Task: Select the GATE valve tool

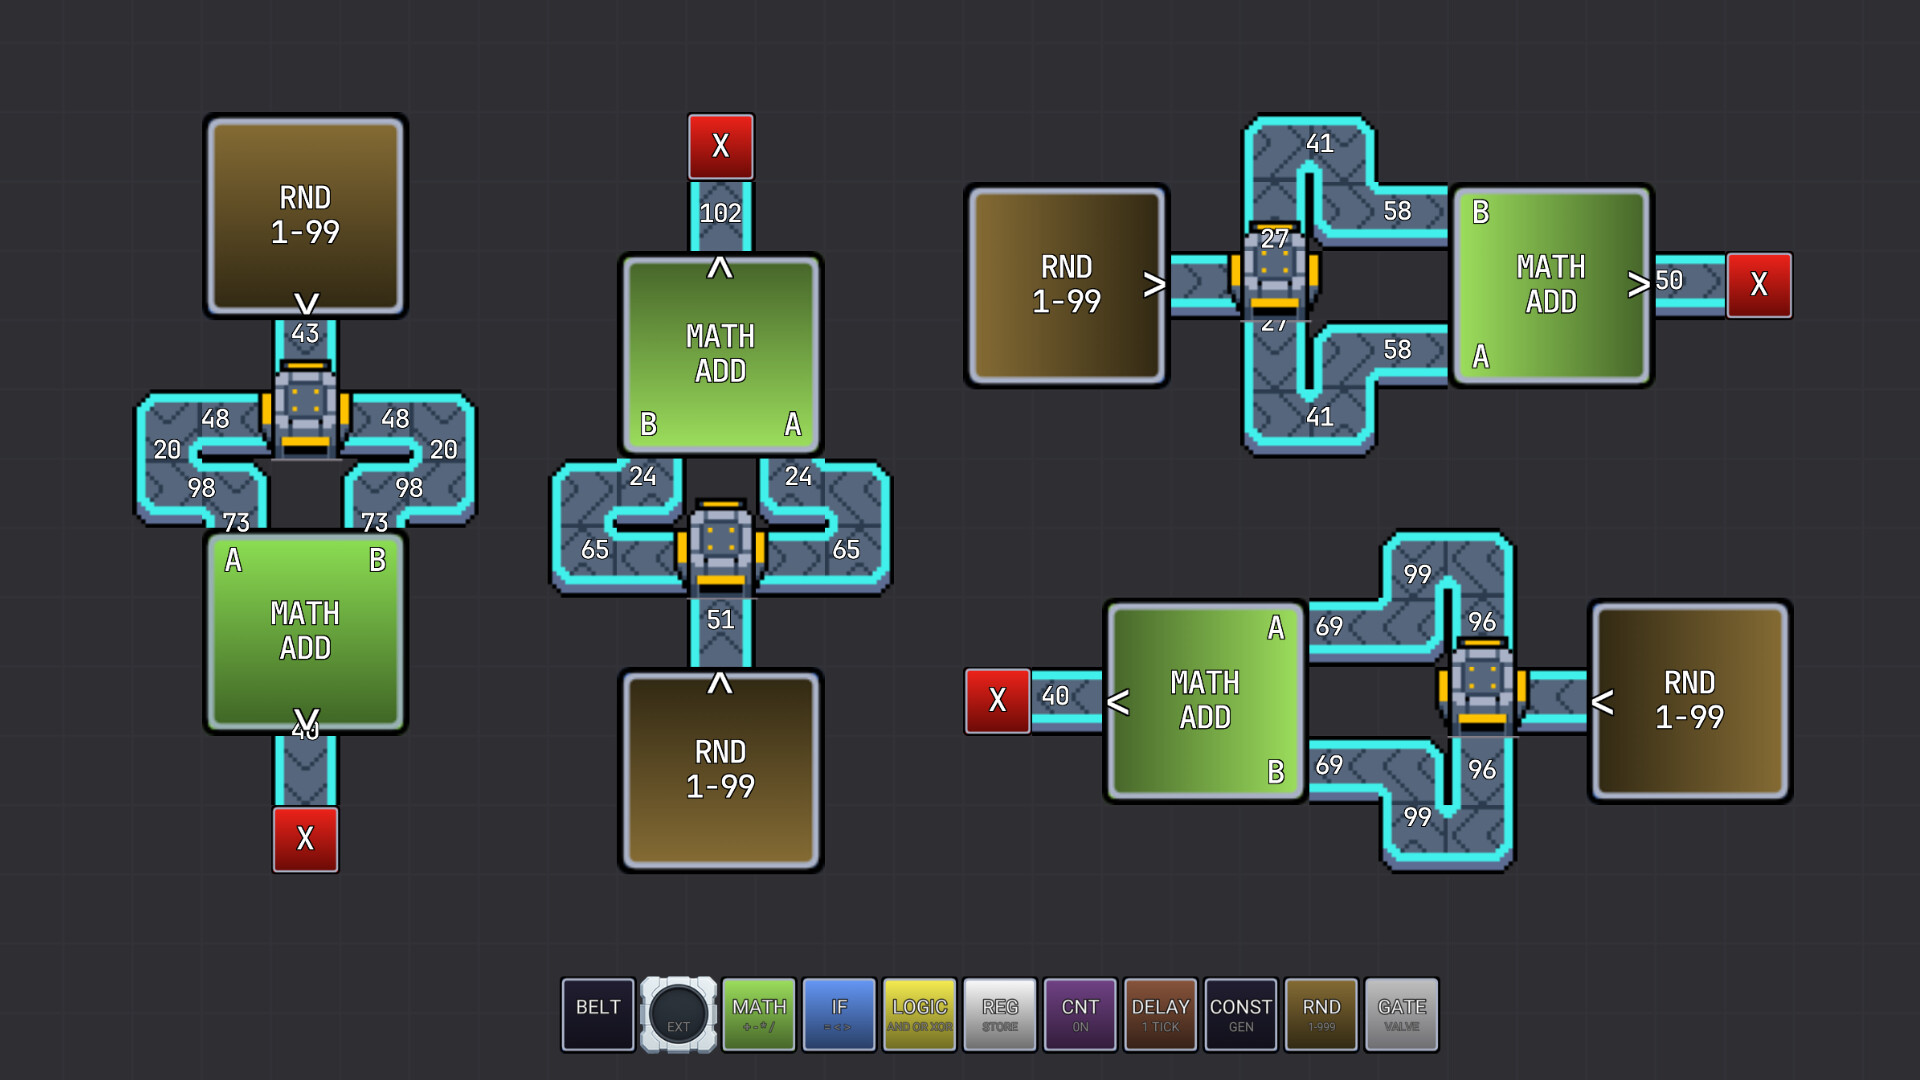Action: coord(1402,1014)
